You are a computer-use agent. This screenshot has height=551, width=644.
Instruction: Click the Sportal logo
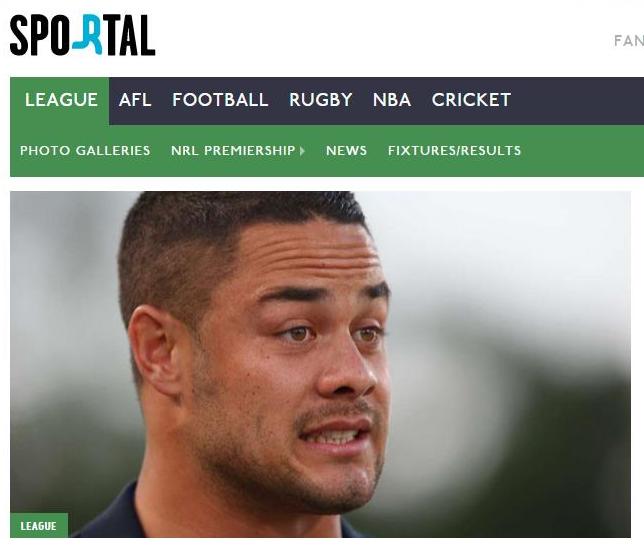83,35
